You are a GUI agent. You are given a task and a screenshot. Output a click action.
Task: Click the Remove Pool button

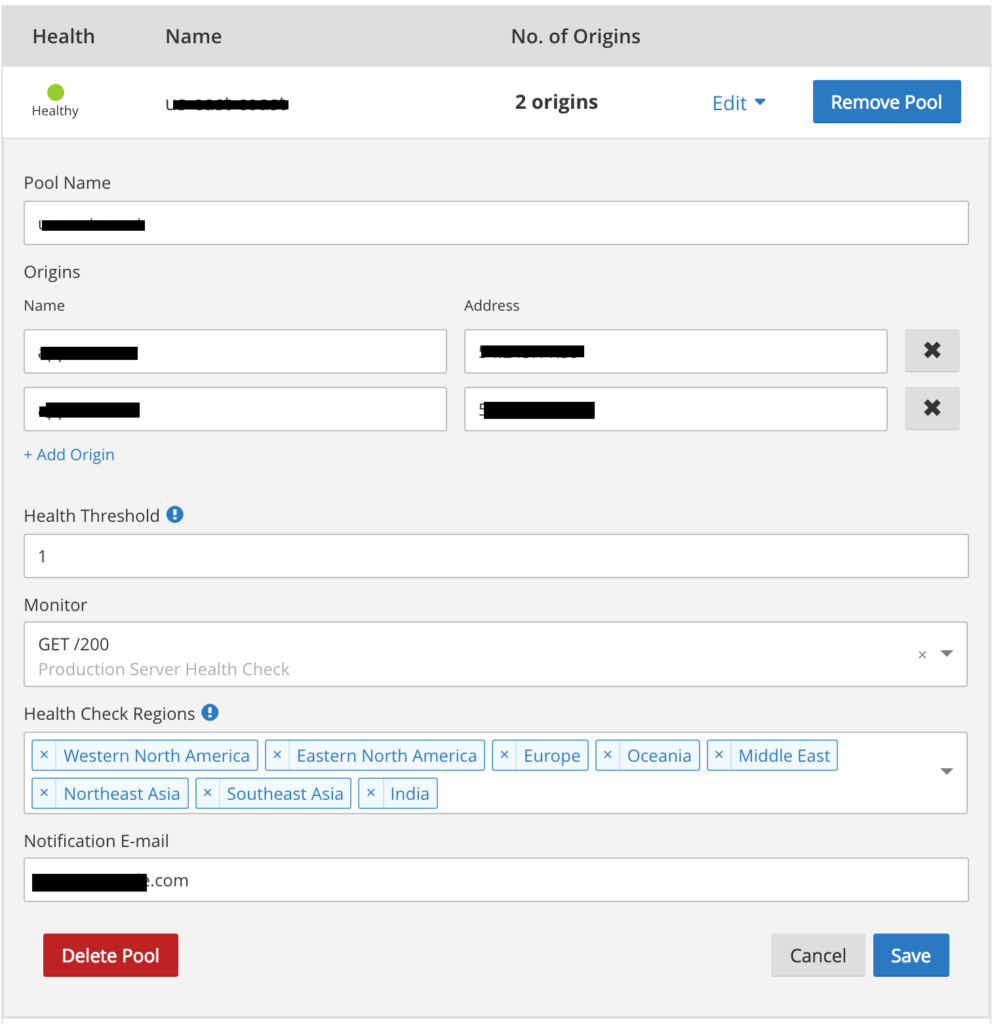pos(886,101)
